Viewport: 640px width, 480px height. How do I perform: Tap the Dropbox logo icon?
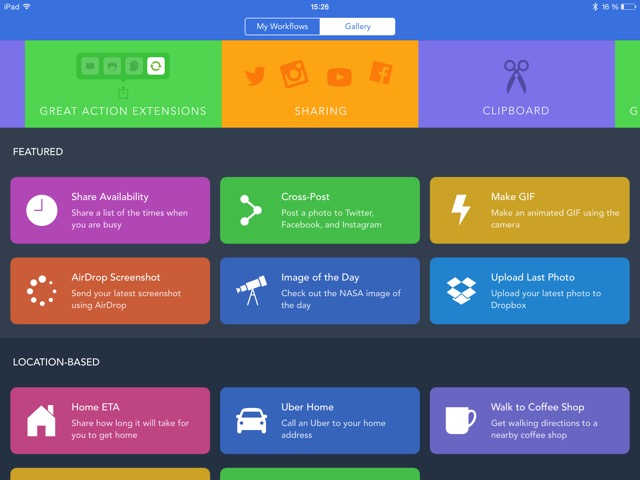coord(461,291)
